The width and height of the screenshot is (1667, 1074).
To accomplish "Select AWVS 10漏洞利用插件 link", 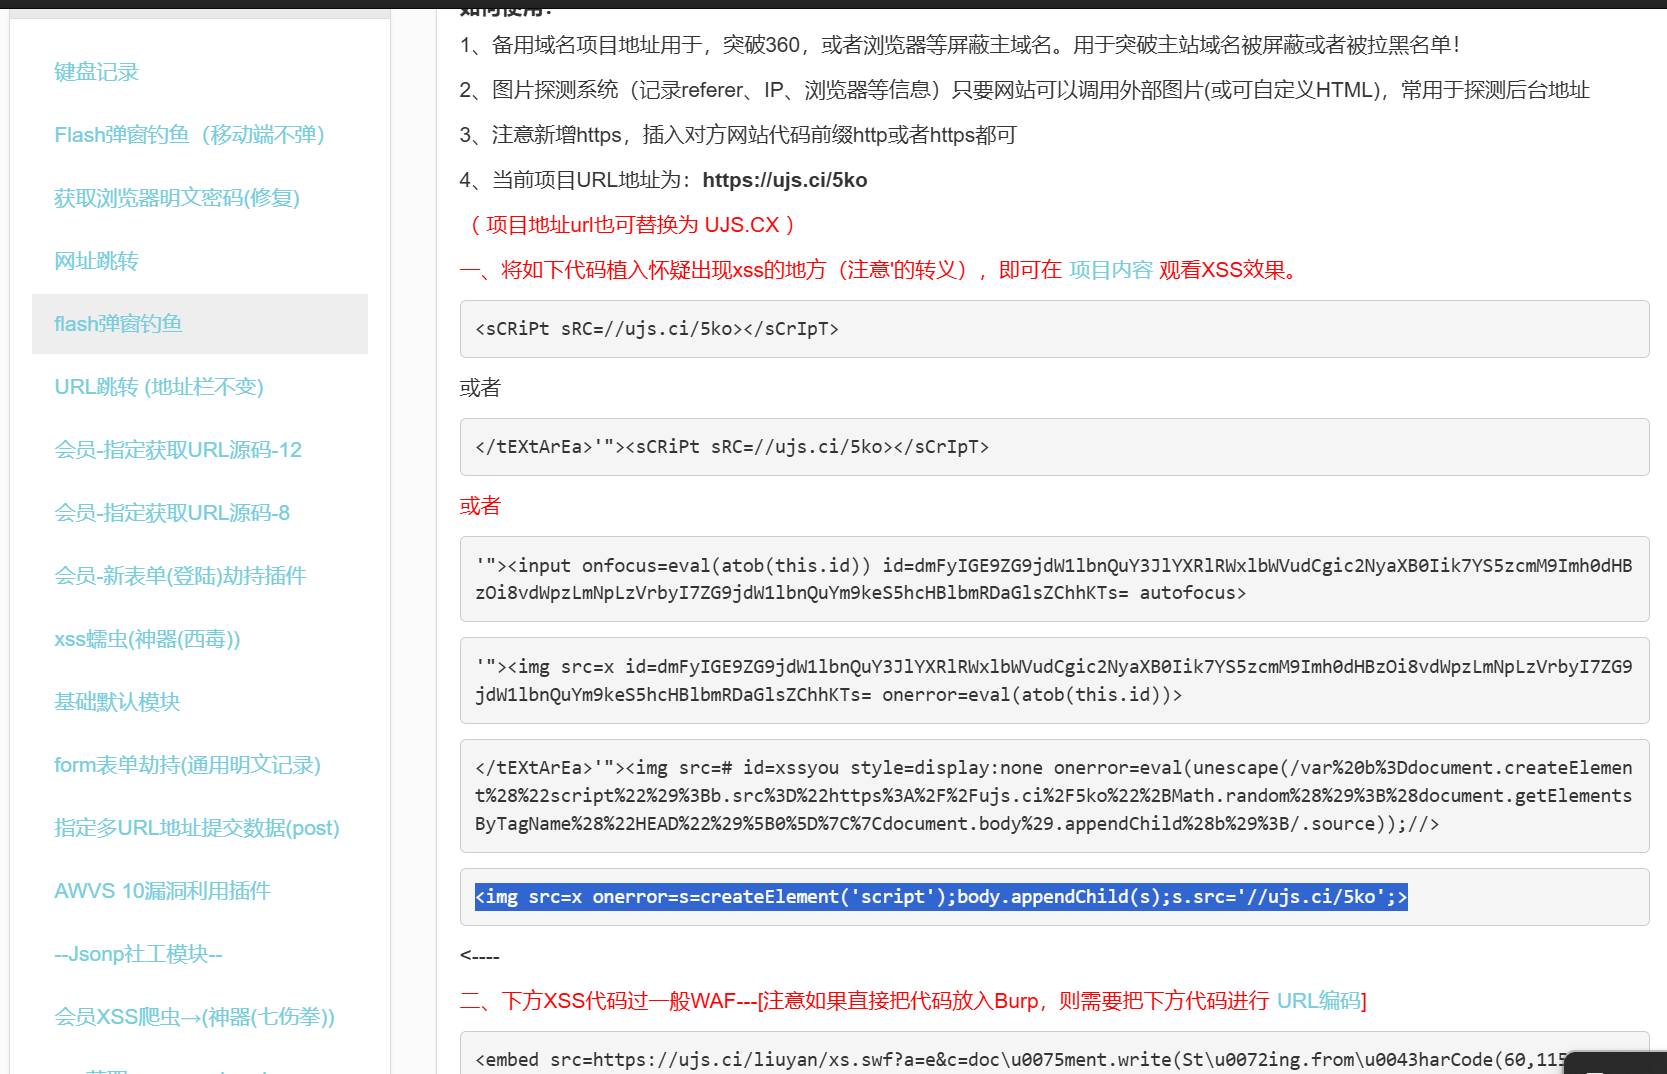I will [x=162, y=891].
